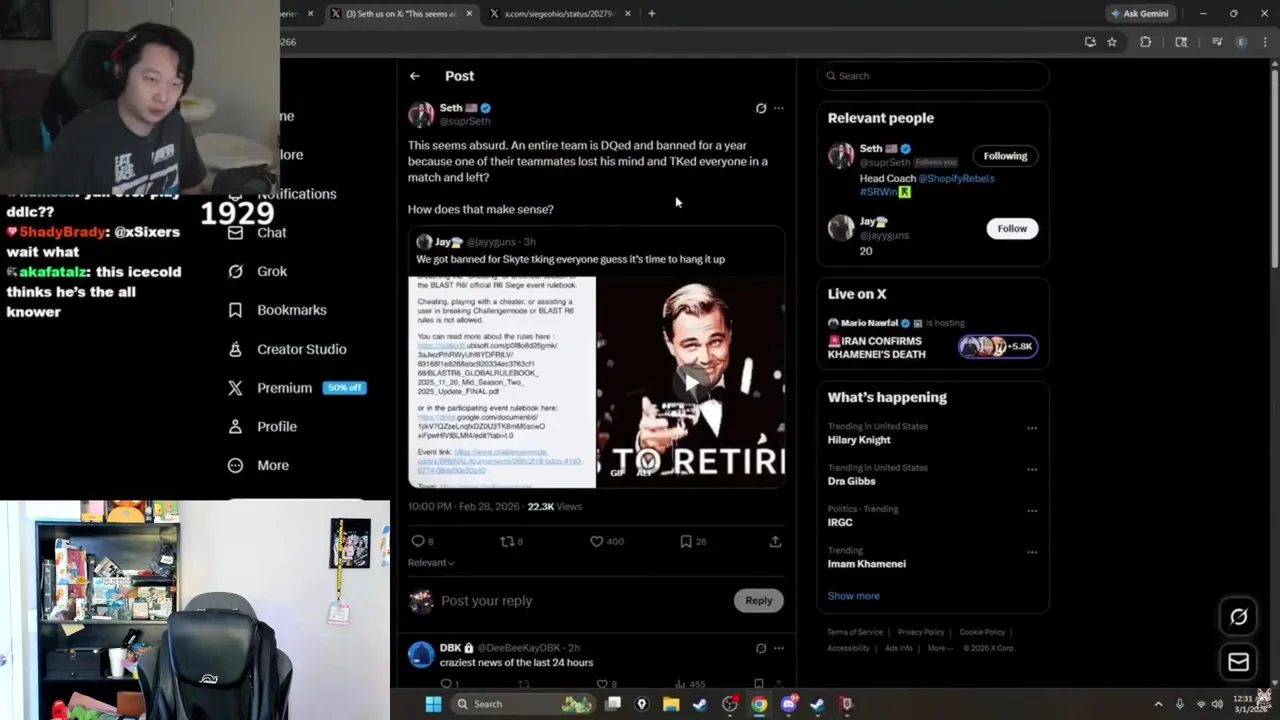
Task: Open Privacy Policy link
Action: [x=921, y=632]
